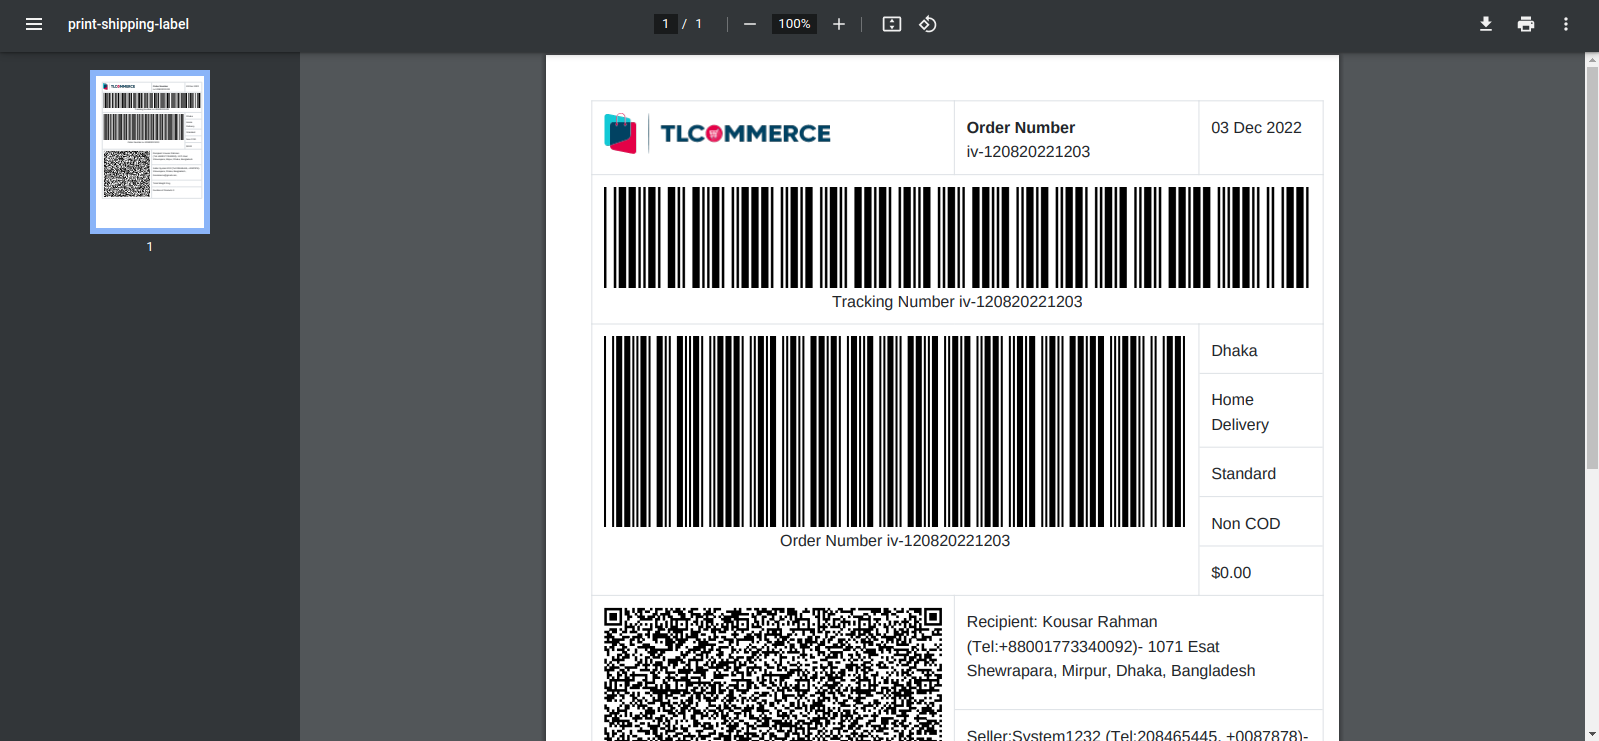Click the Order Number heading text
The image size is (1599, 741).
pos(1020,127)
